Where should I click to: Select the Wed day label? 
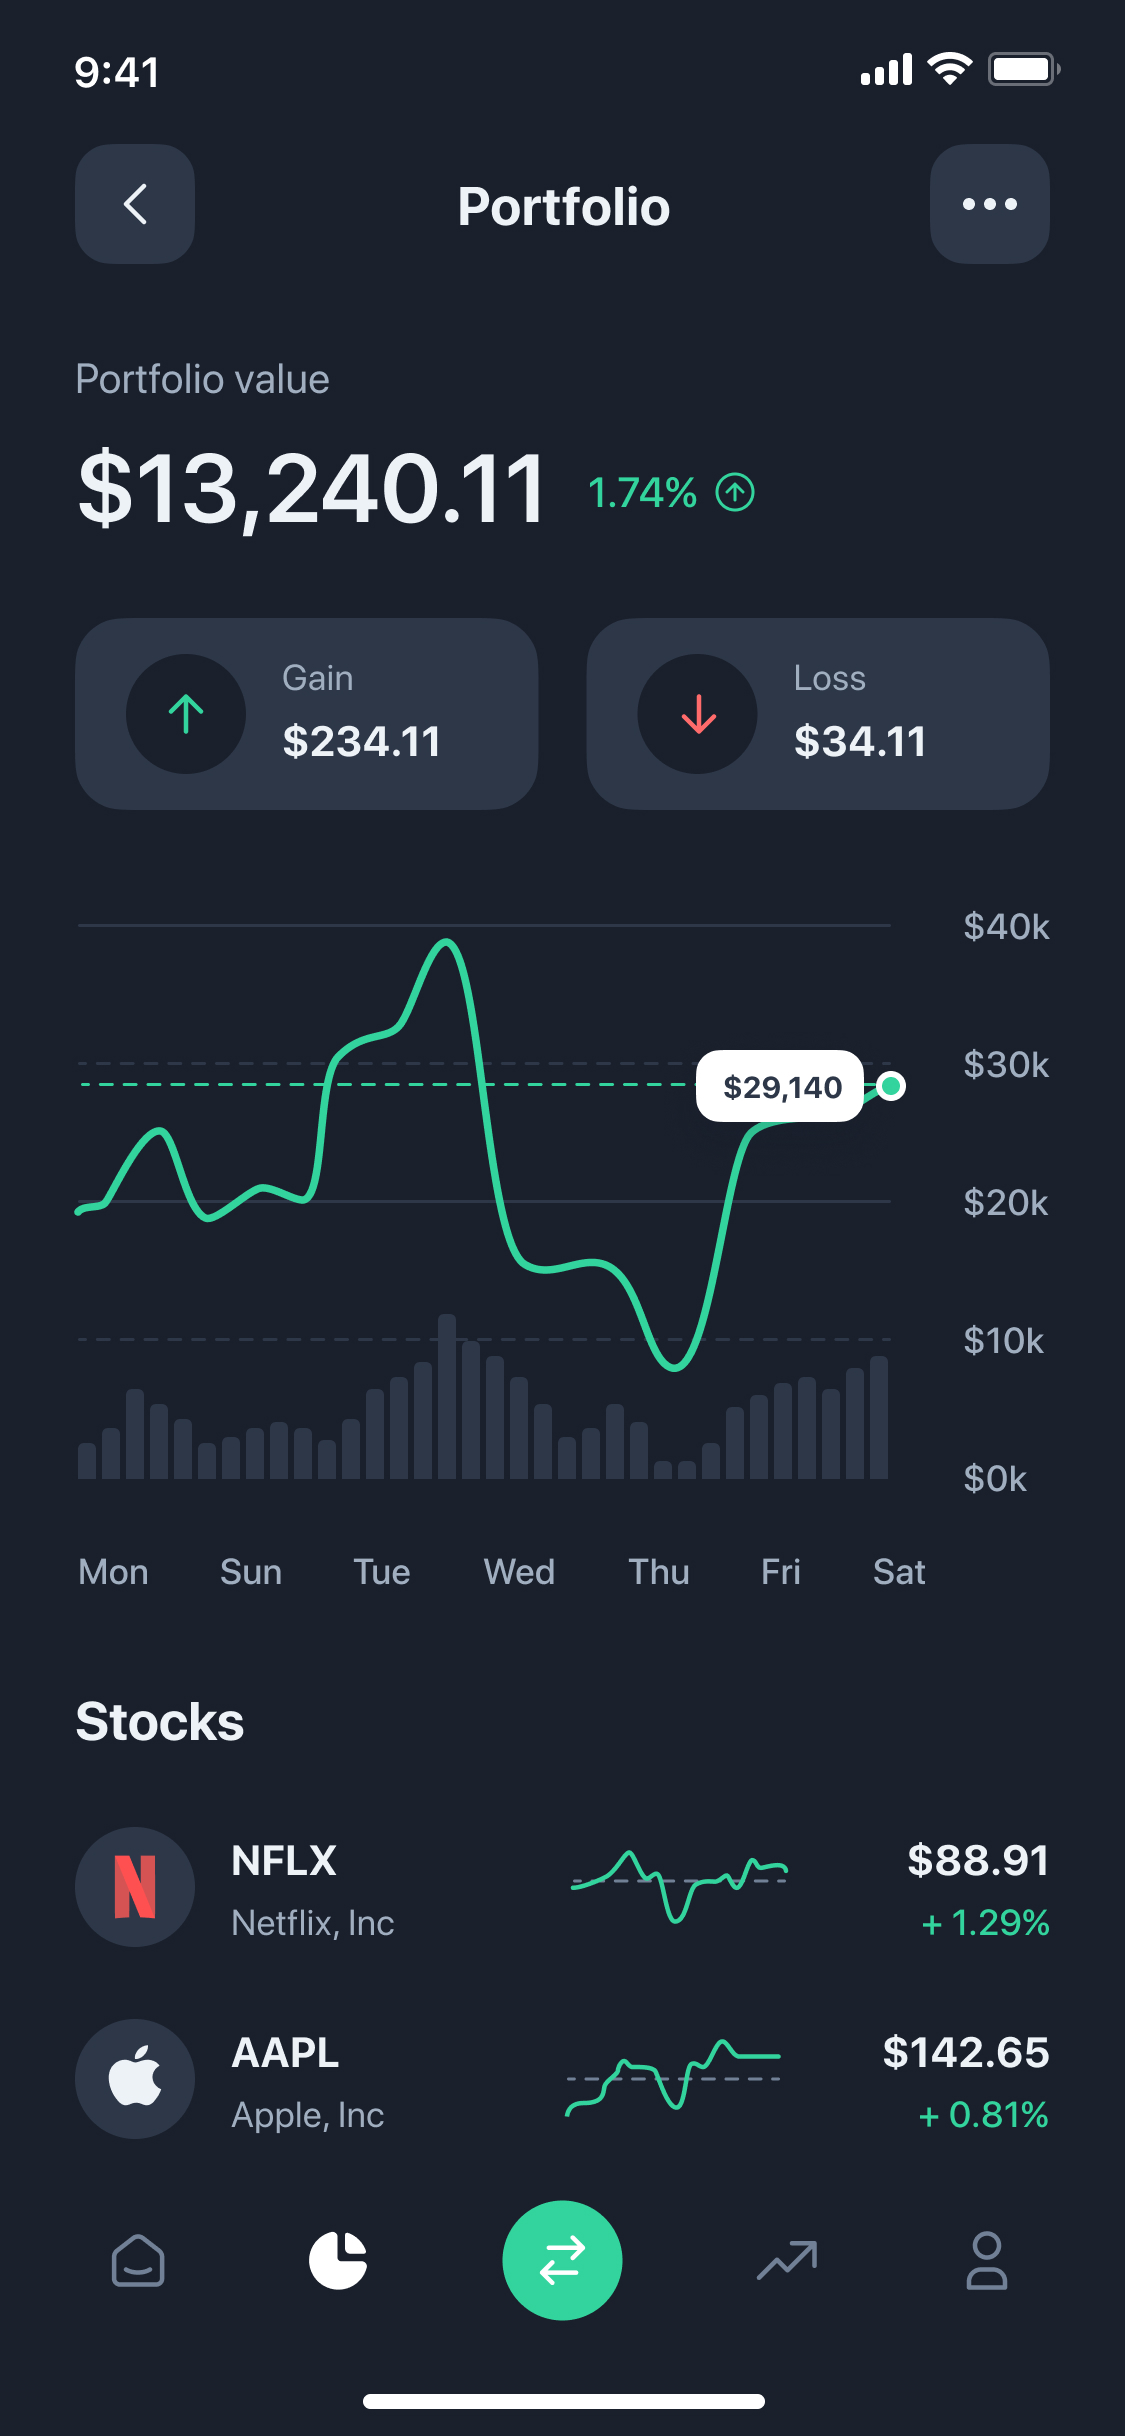point(519,1572)
